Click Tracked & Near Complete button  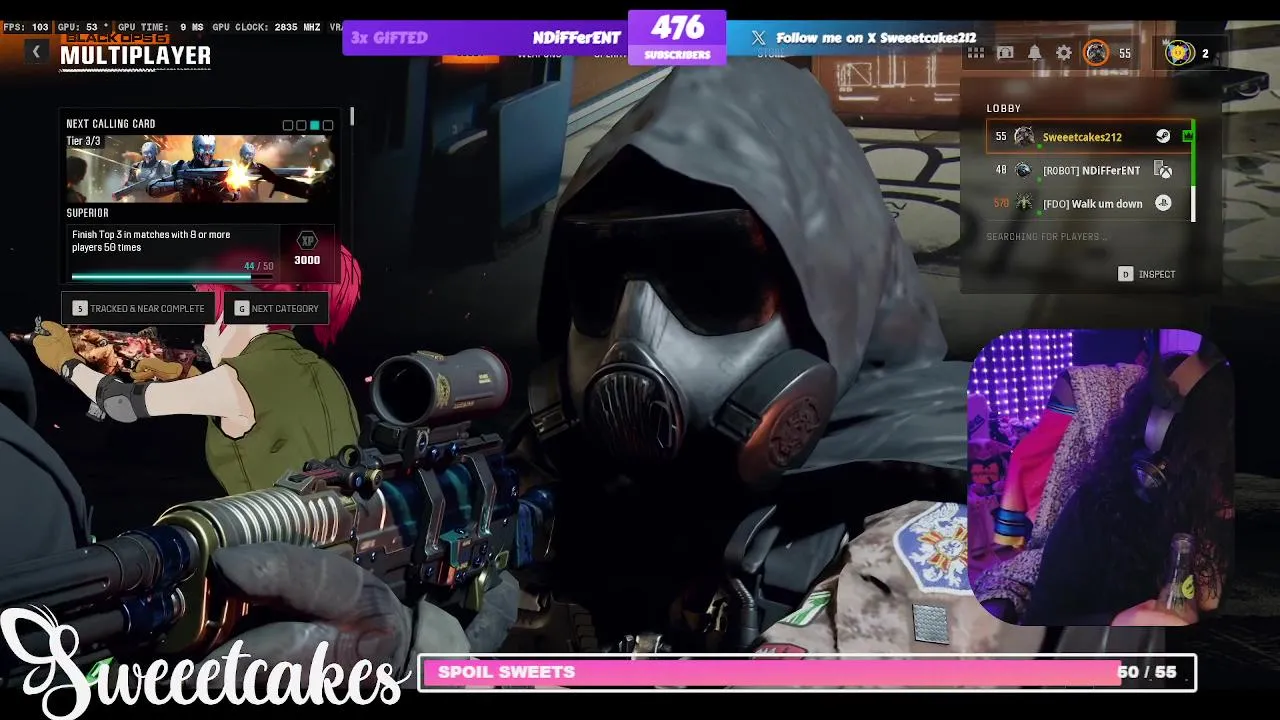point(138,308)
